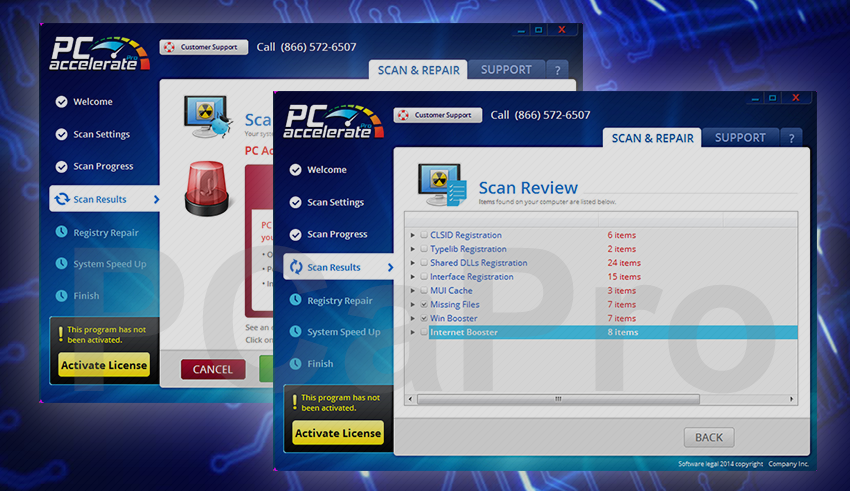This screenshot has height=491, width=850.
Task: Click the refresh icon beside back window Scan Results
Action: 62,199
